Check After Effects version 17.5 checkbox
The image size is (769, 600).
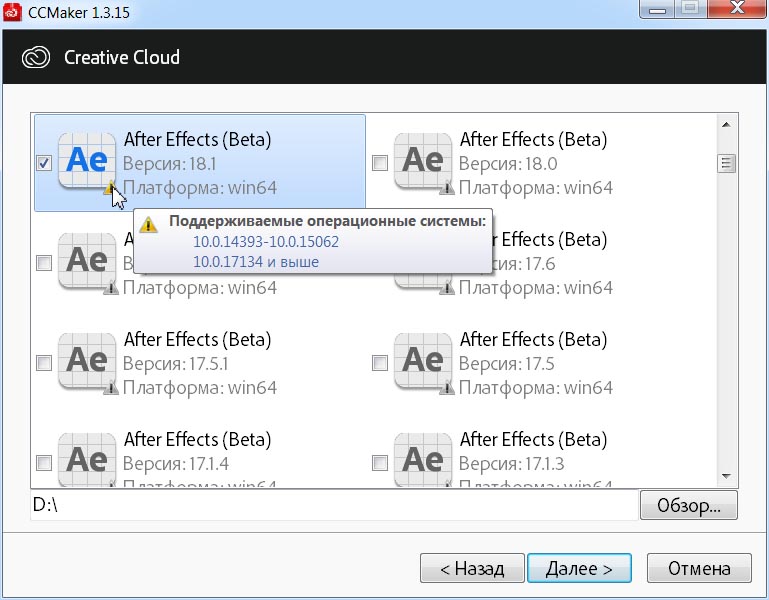click(x=380, y=363)
